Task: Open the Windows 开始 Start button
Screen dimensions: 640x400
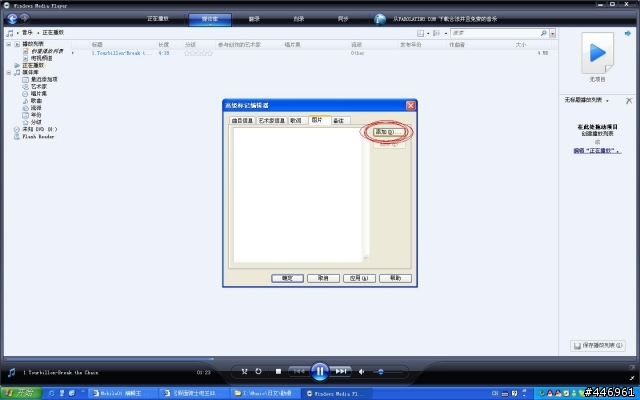Action: 21,393
